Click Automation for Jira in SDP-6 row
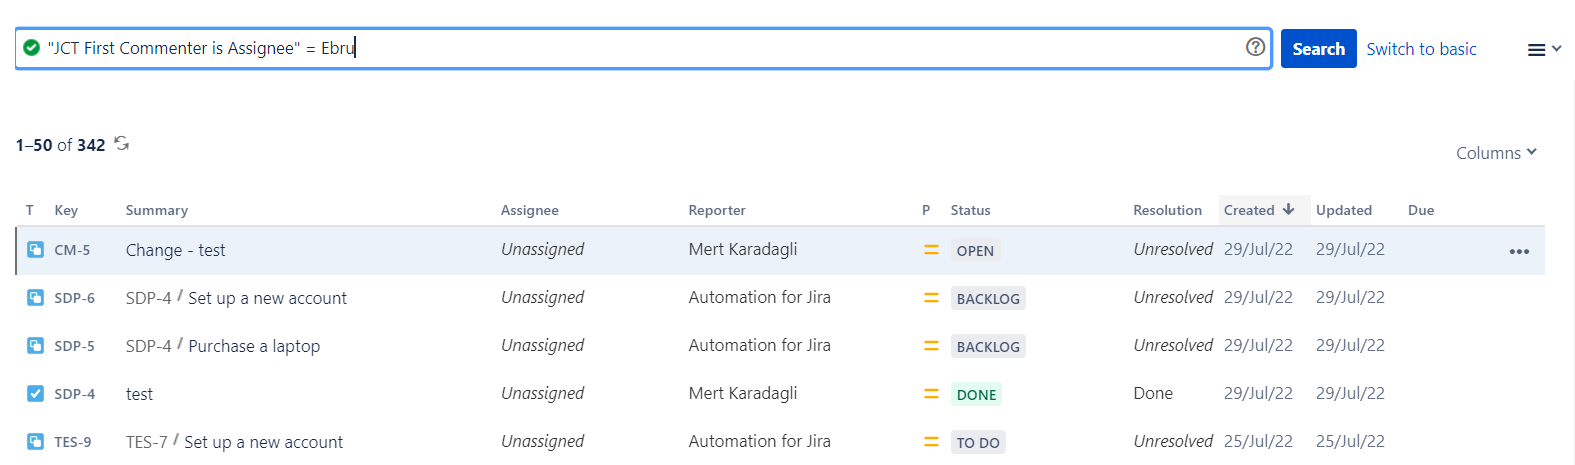 click(x=759, y=297)
